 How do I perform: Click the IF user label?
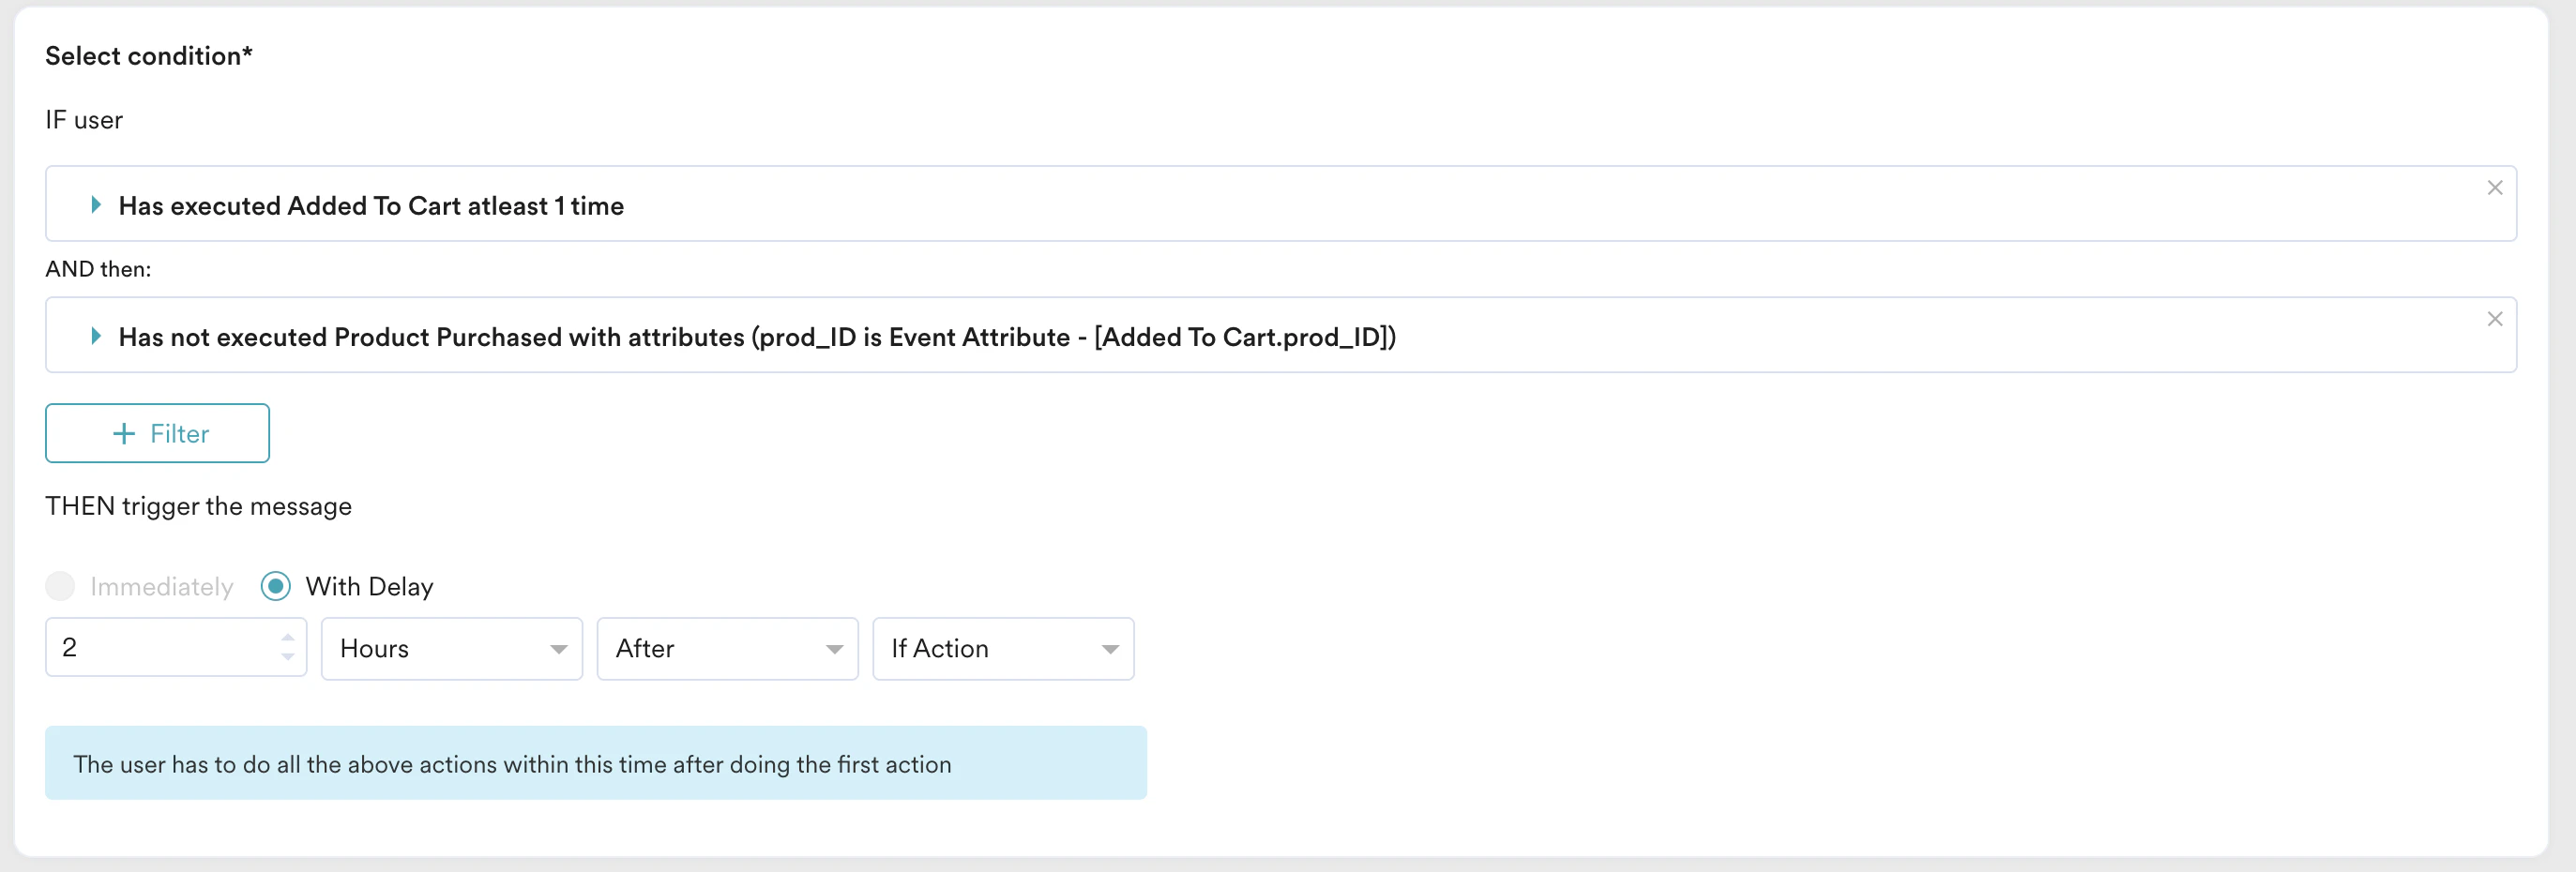[84, 120]
